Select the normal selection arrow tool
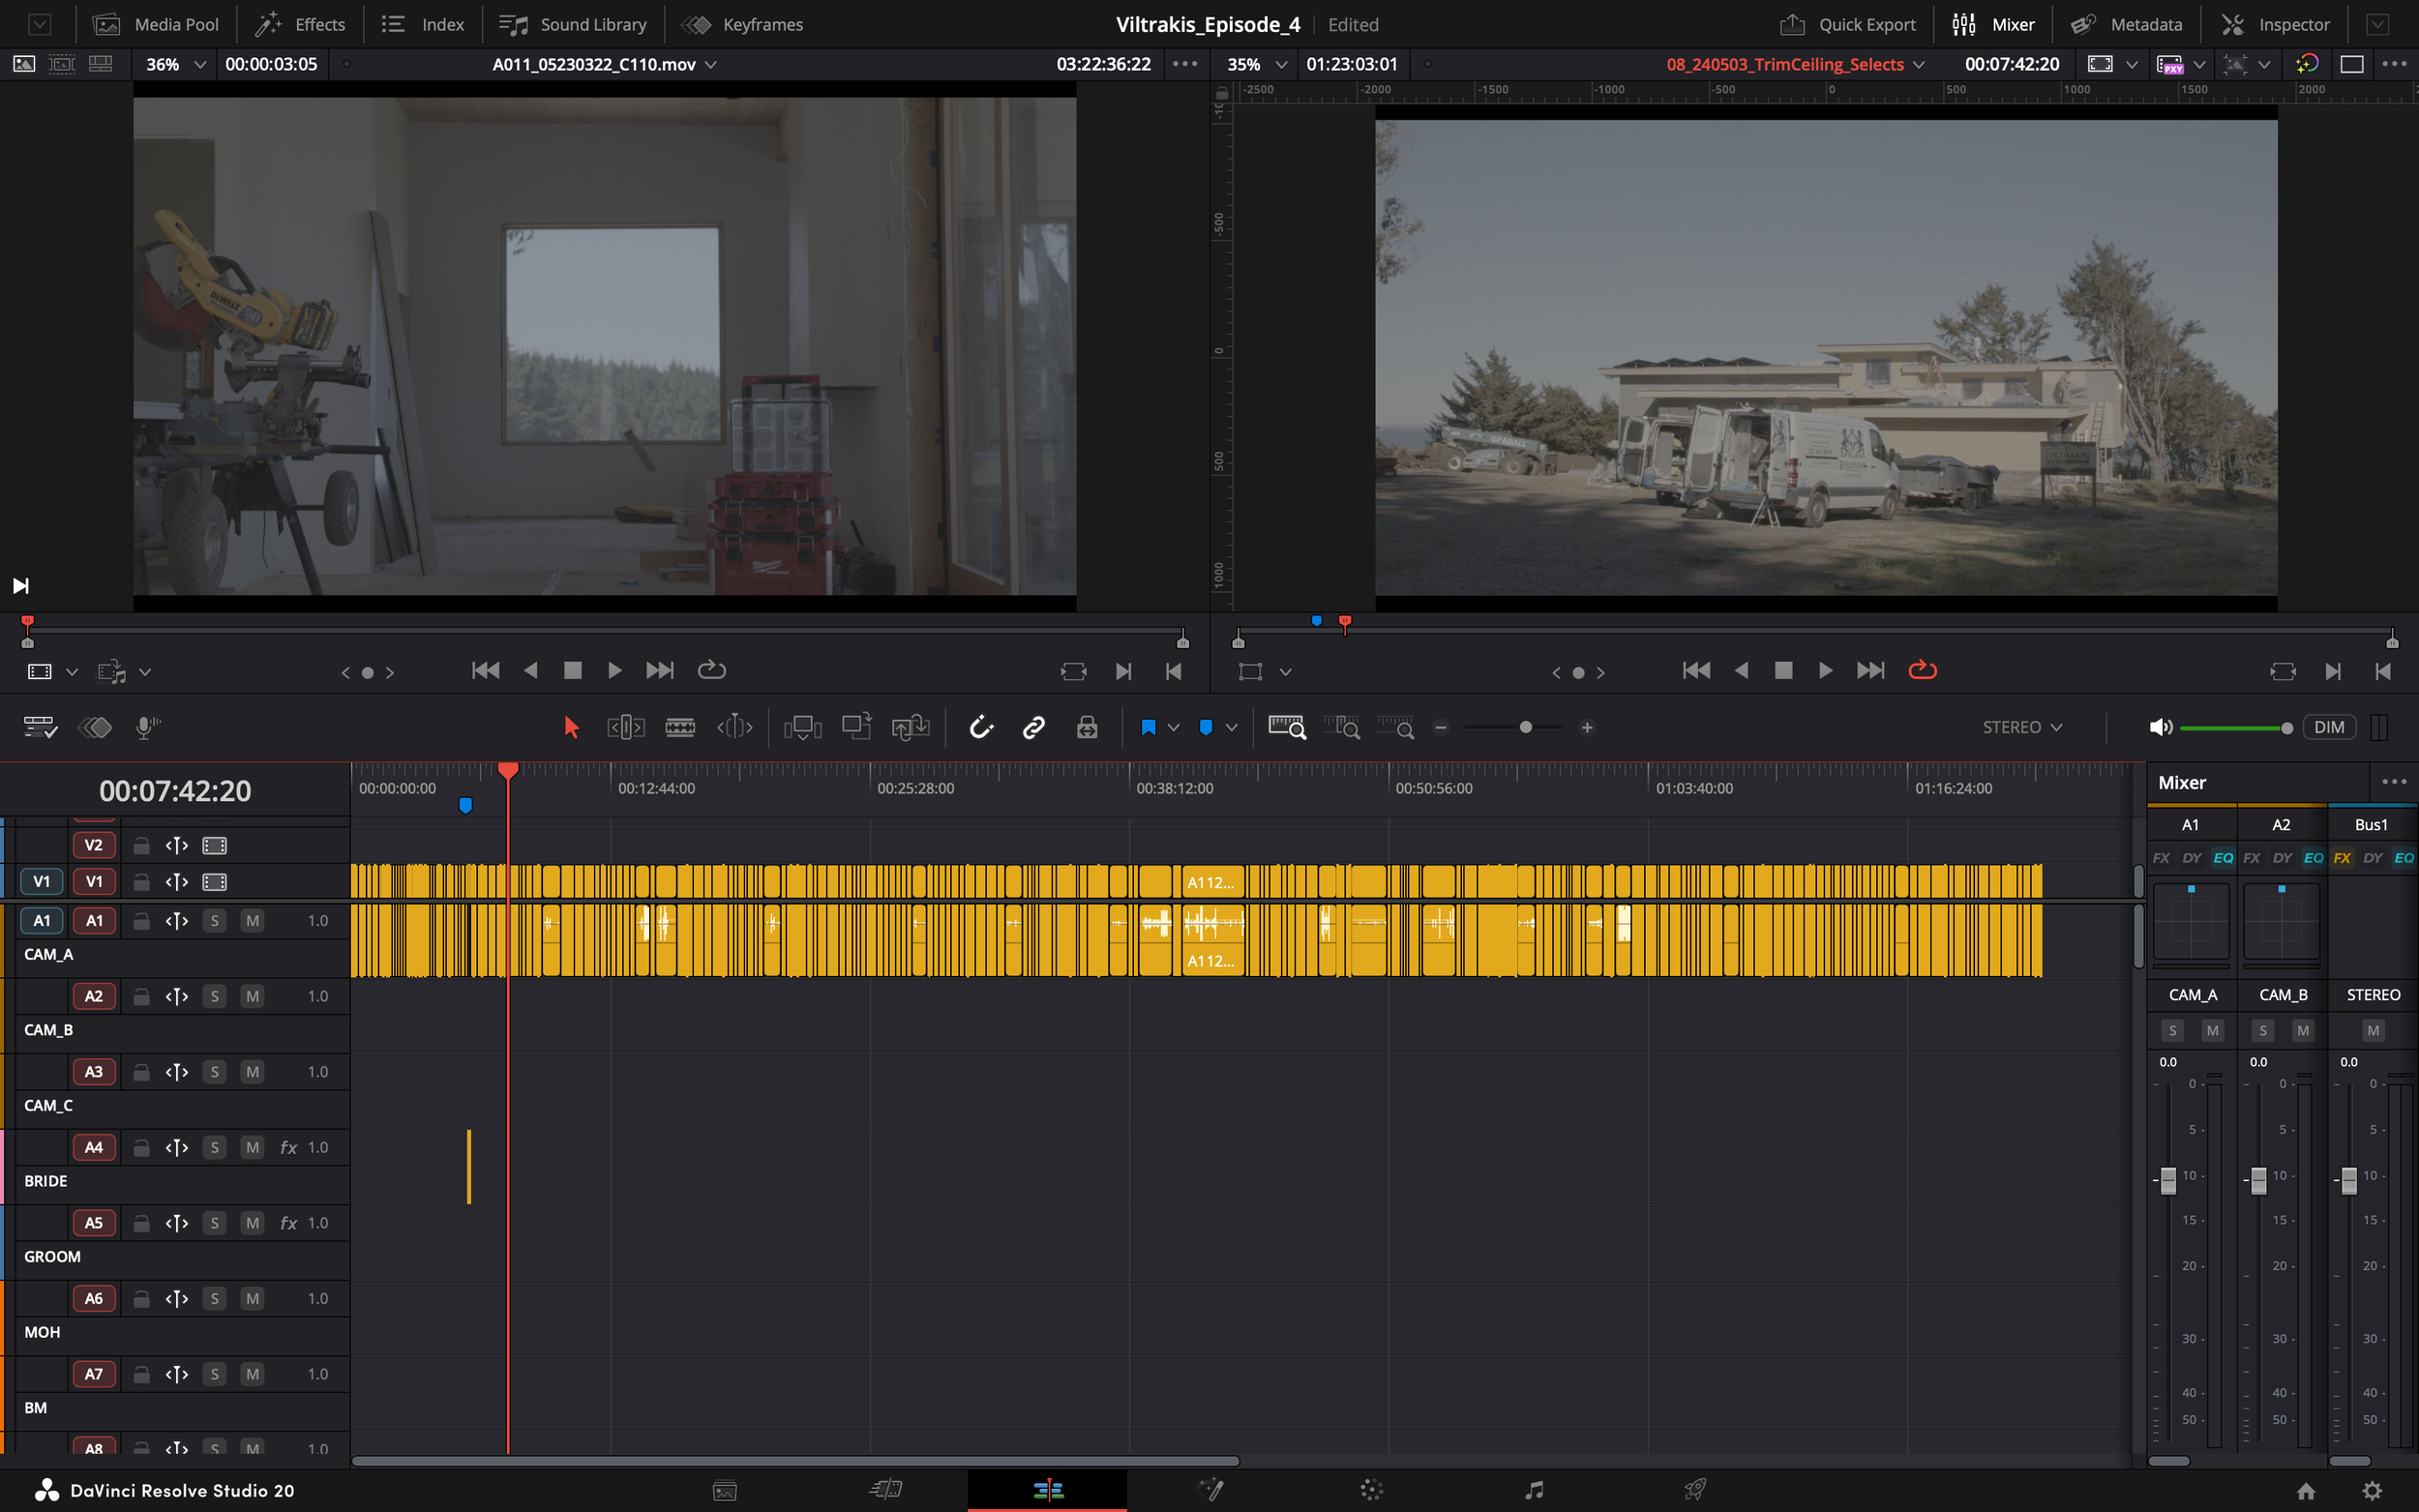 click(x=571, y=727)
